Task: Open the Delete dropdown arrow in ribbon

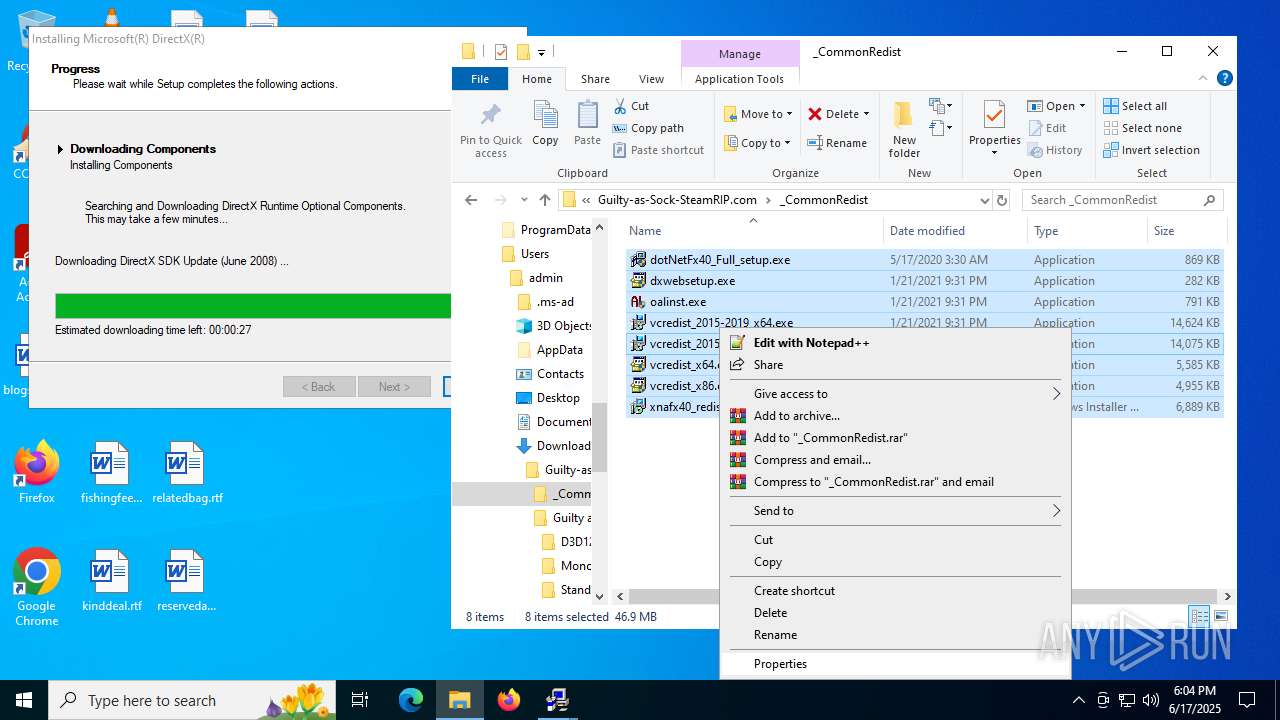Action: pyautogui.click(x=866, y=114)
